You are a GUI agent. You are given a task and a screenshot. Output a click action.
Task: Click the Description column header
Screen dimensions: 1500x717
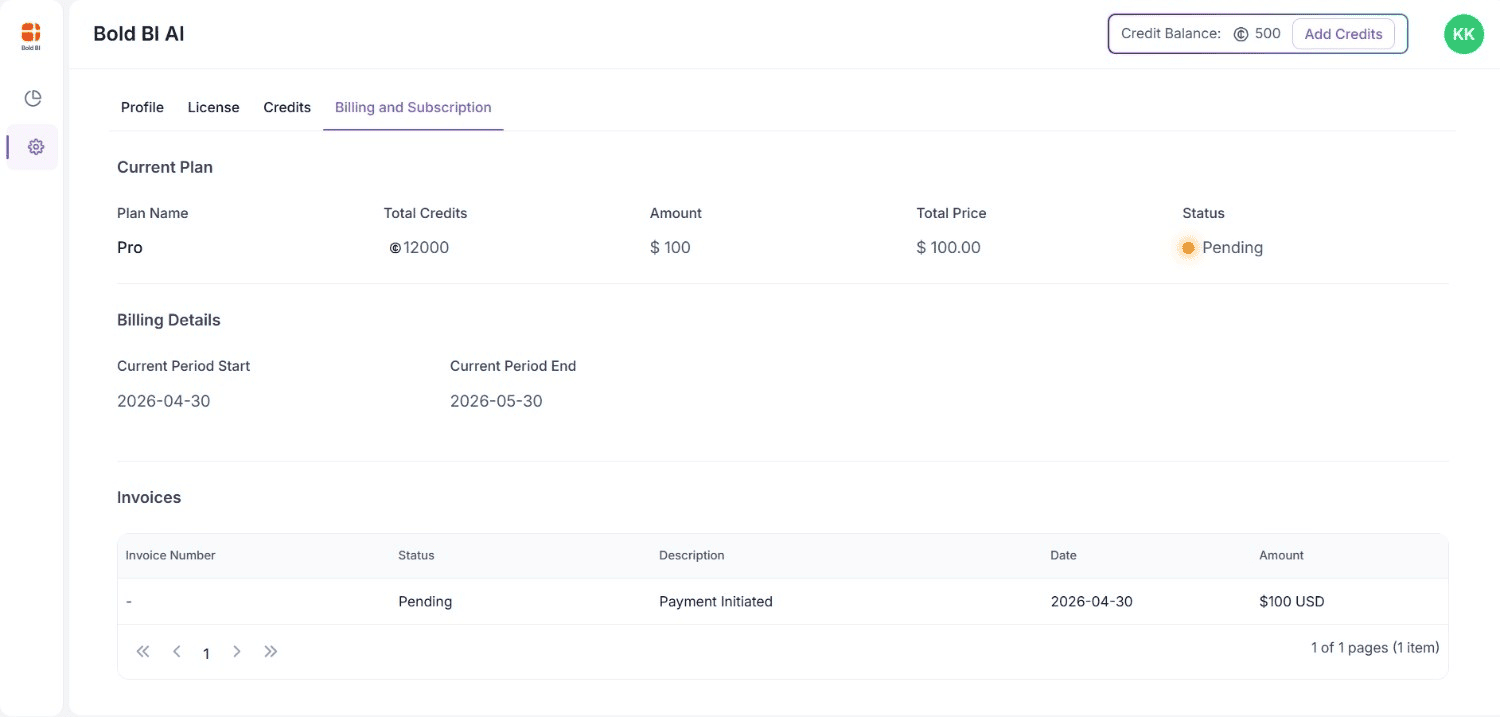(691, 555)
